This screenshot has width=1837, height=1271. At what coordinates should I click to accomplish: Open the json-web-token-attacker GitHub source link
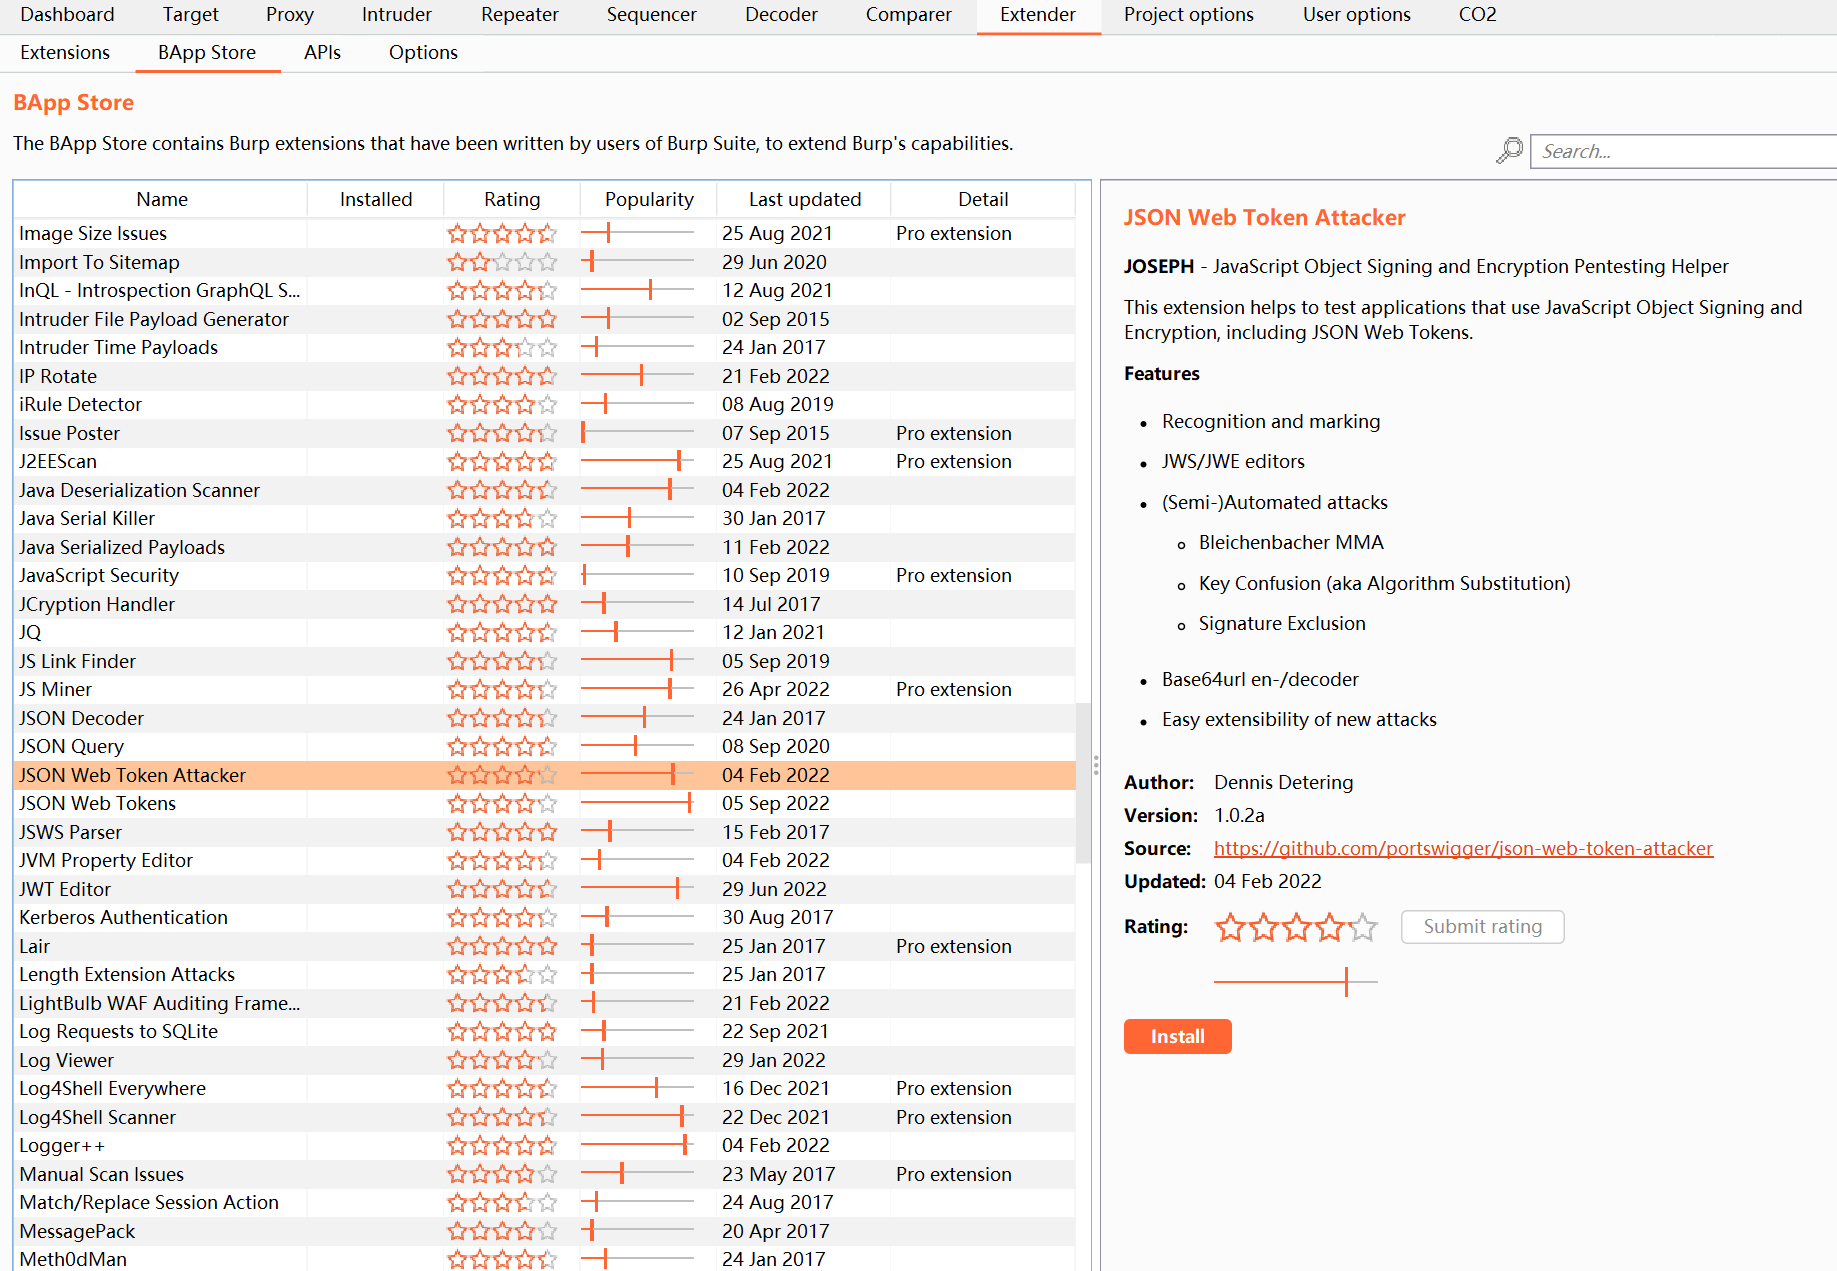[x=1463, y=849]
